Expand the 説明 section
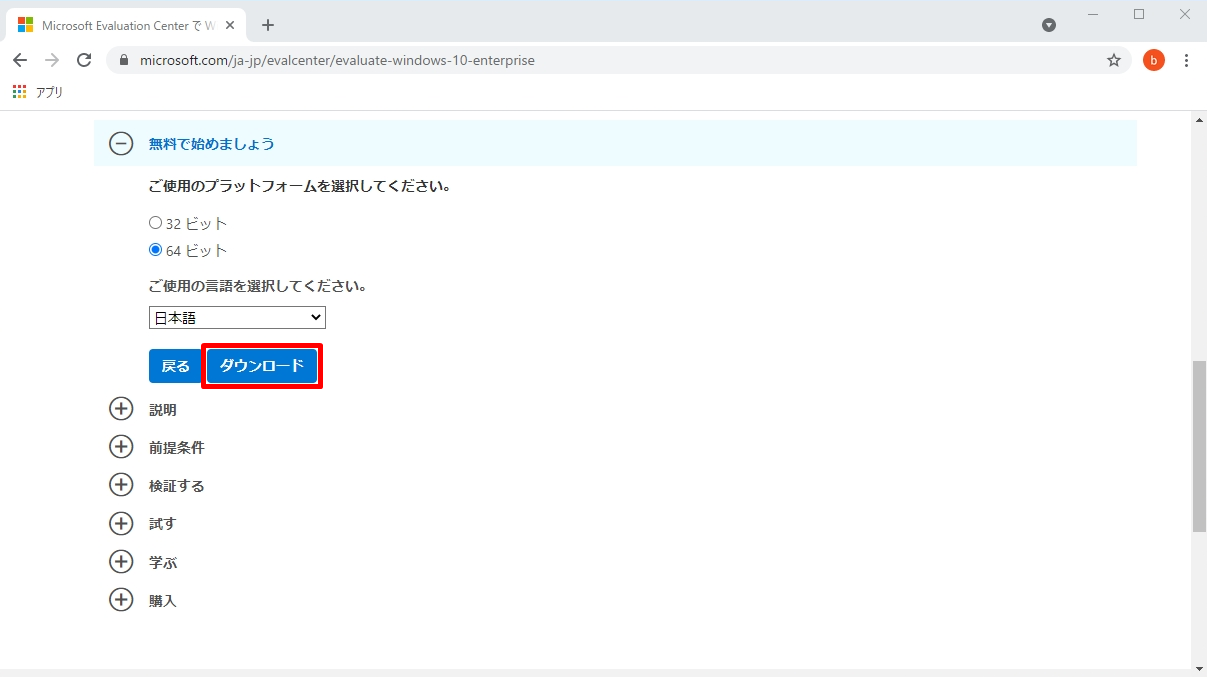 tap(121, 409)
